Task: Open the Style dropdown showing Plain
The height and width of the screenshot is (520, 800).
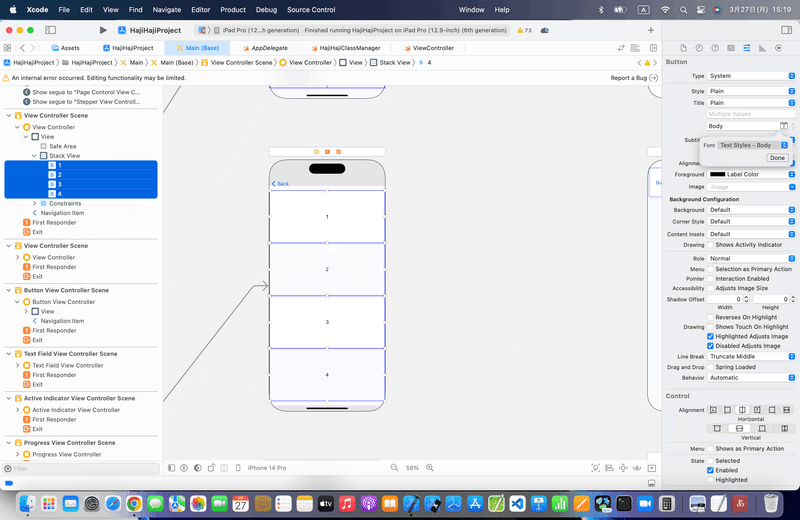Action: pyautogui.click(x=751, y=91)
